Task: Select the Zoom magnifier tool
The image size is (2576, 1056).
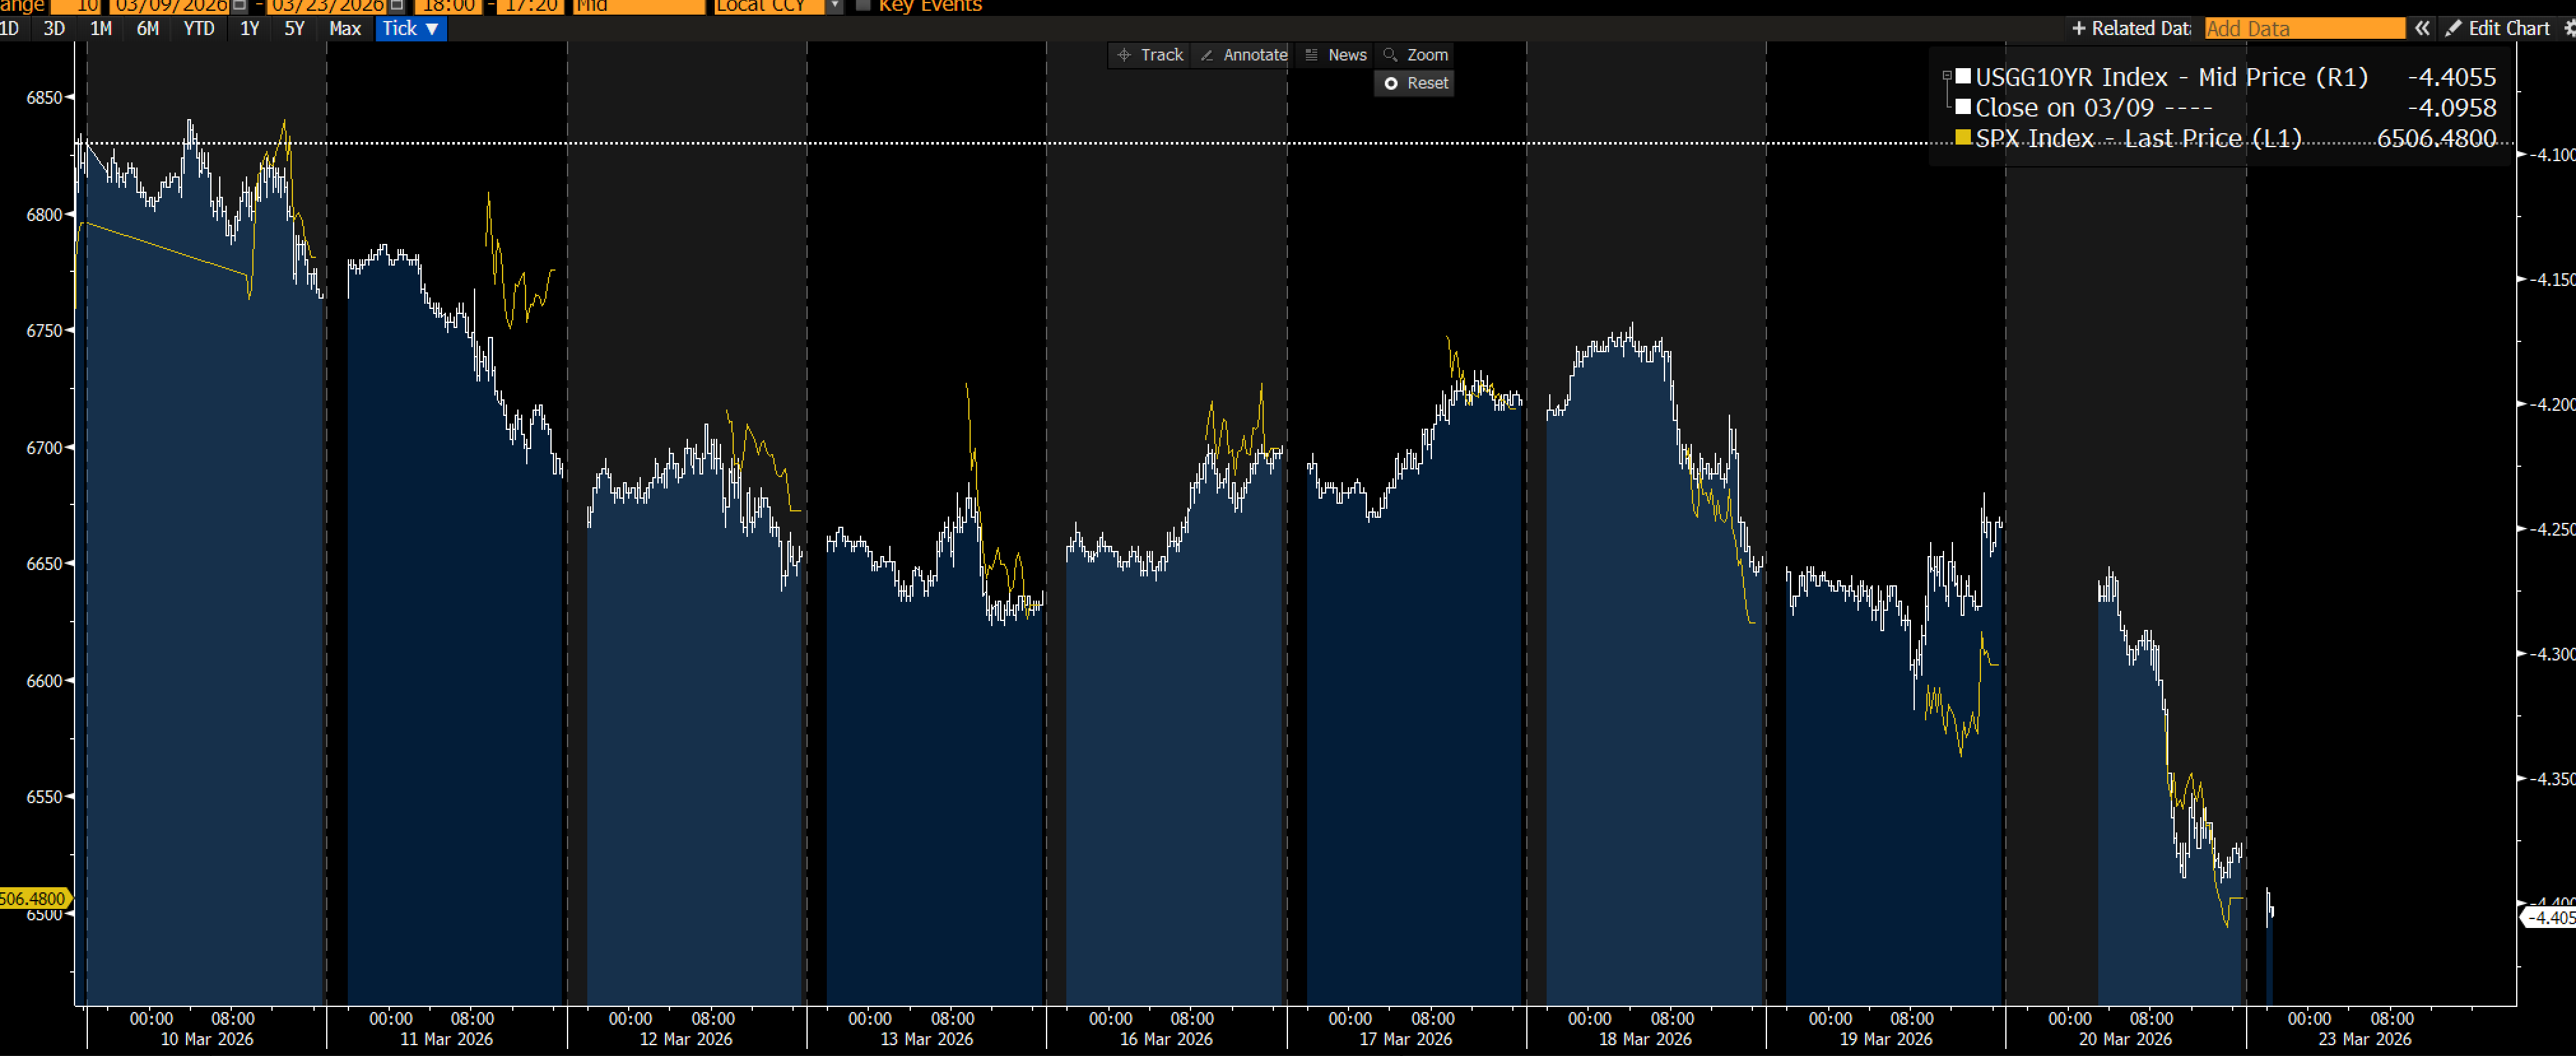Action: 1416,55
